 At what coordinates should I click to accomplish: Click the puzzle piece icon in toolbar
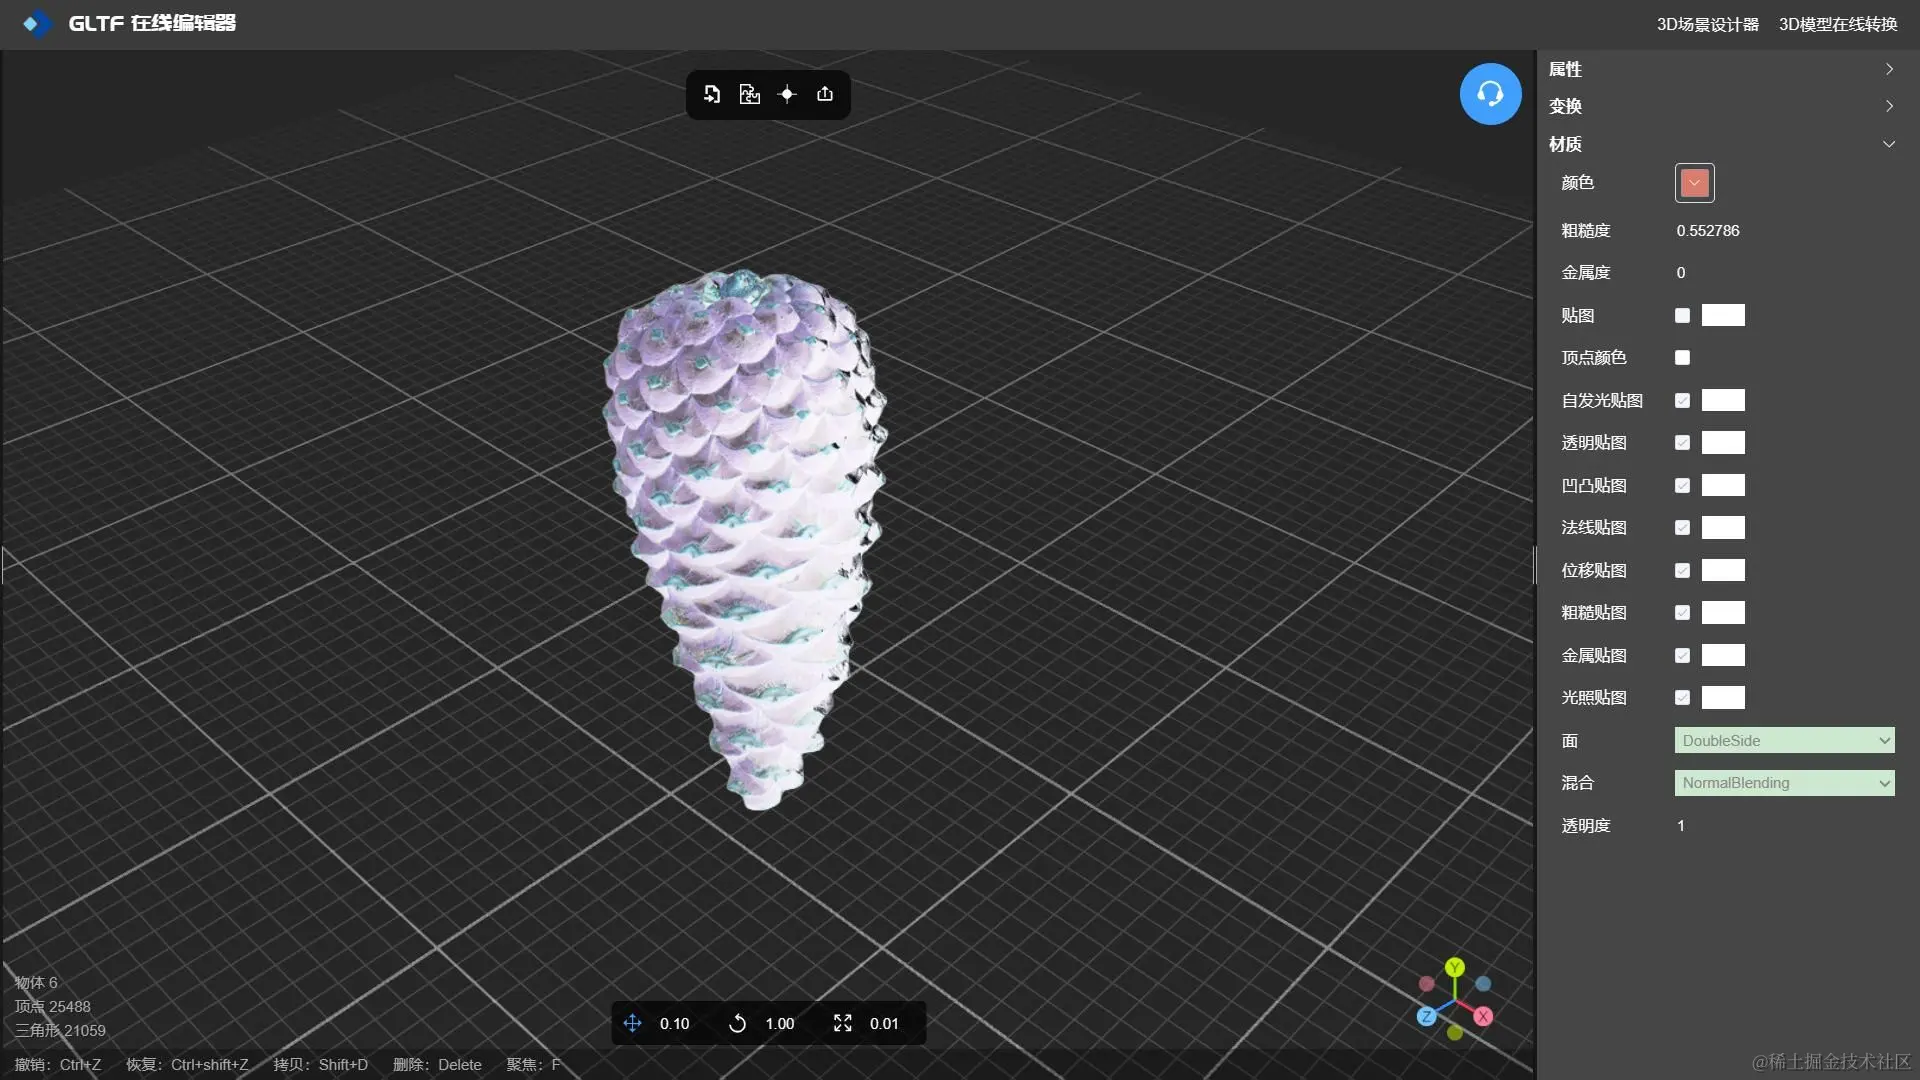click(749, 94)
